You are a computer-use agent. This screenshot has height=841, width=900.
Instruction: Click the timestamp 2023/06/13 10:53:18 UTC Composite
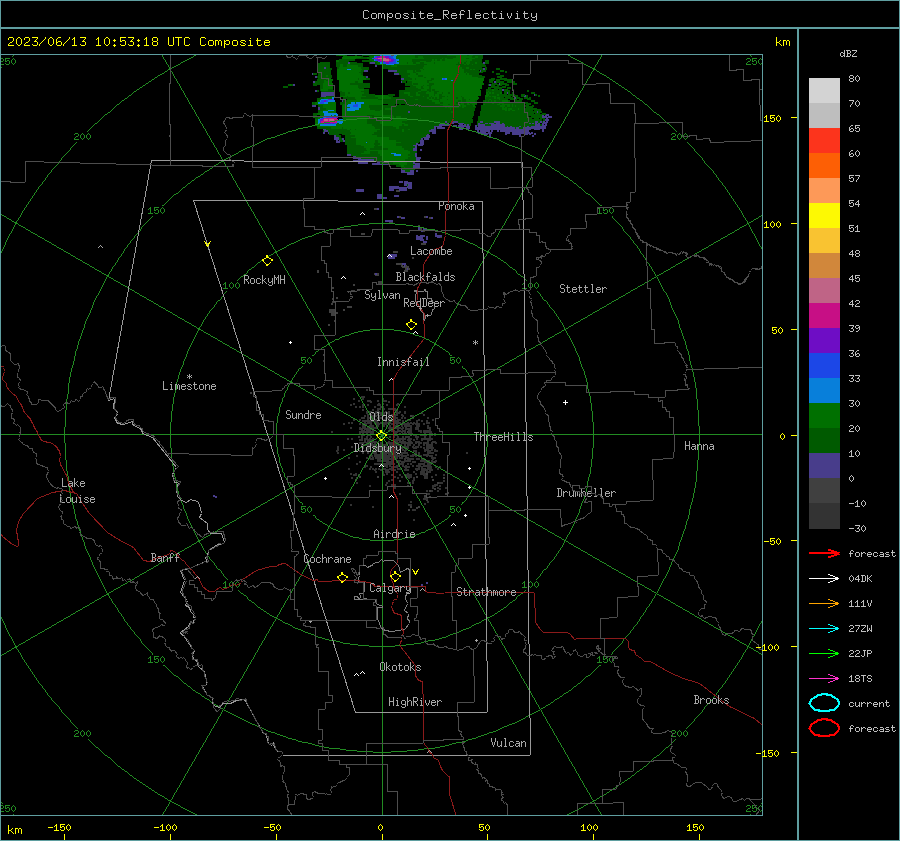click(138, 42)
